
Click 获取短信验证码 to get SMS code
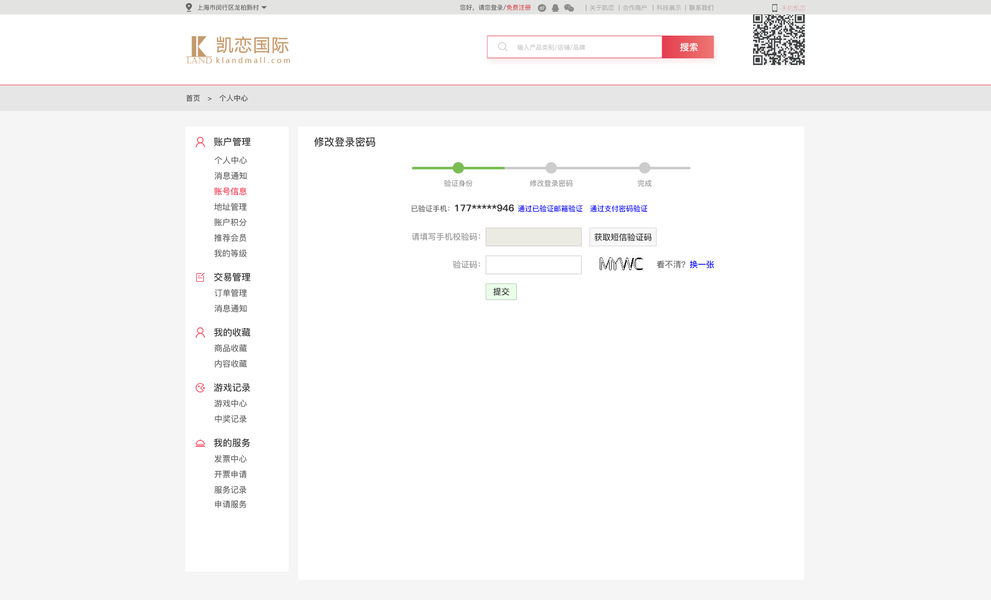coord(621,236)
